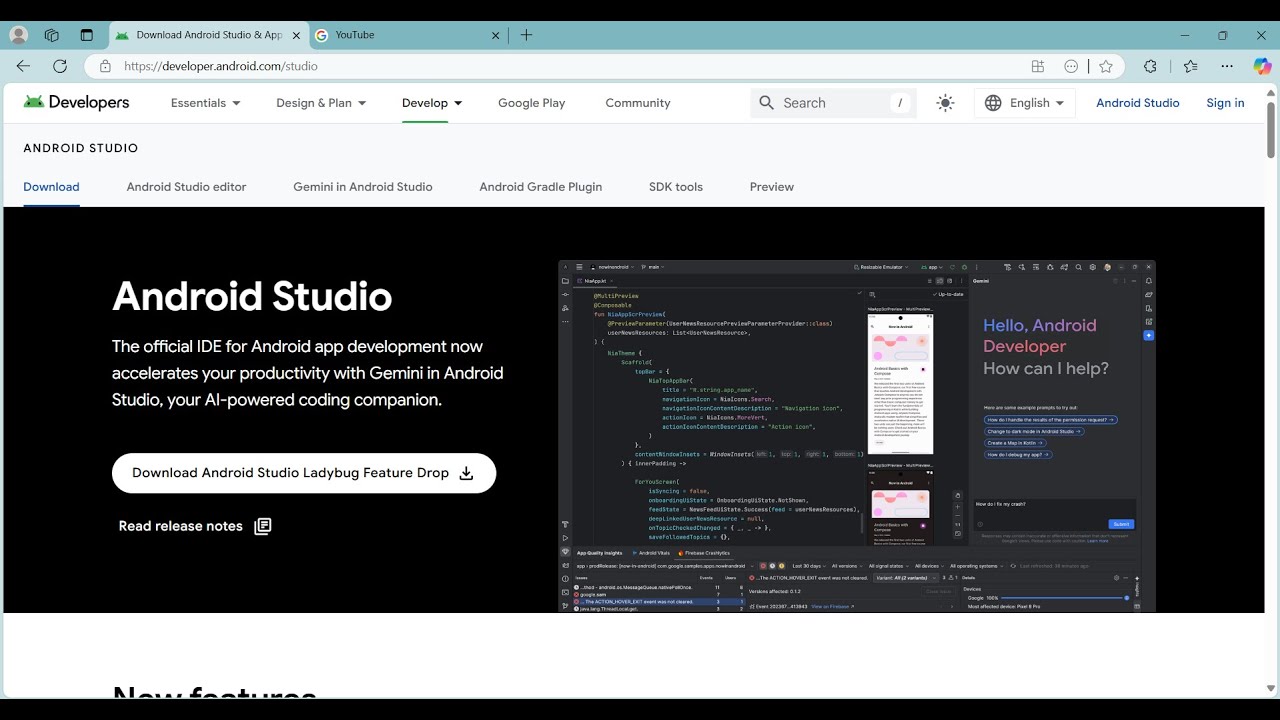Switch to Android Gradle Plugin tab
The image size is (1280, 720).
tap(541, 187)
